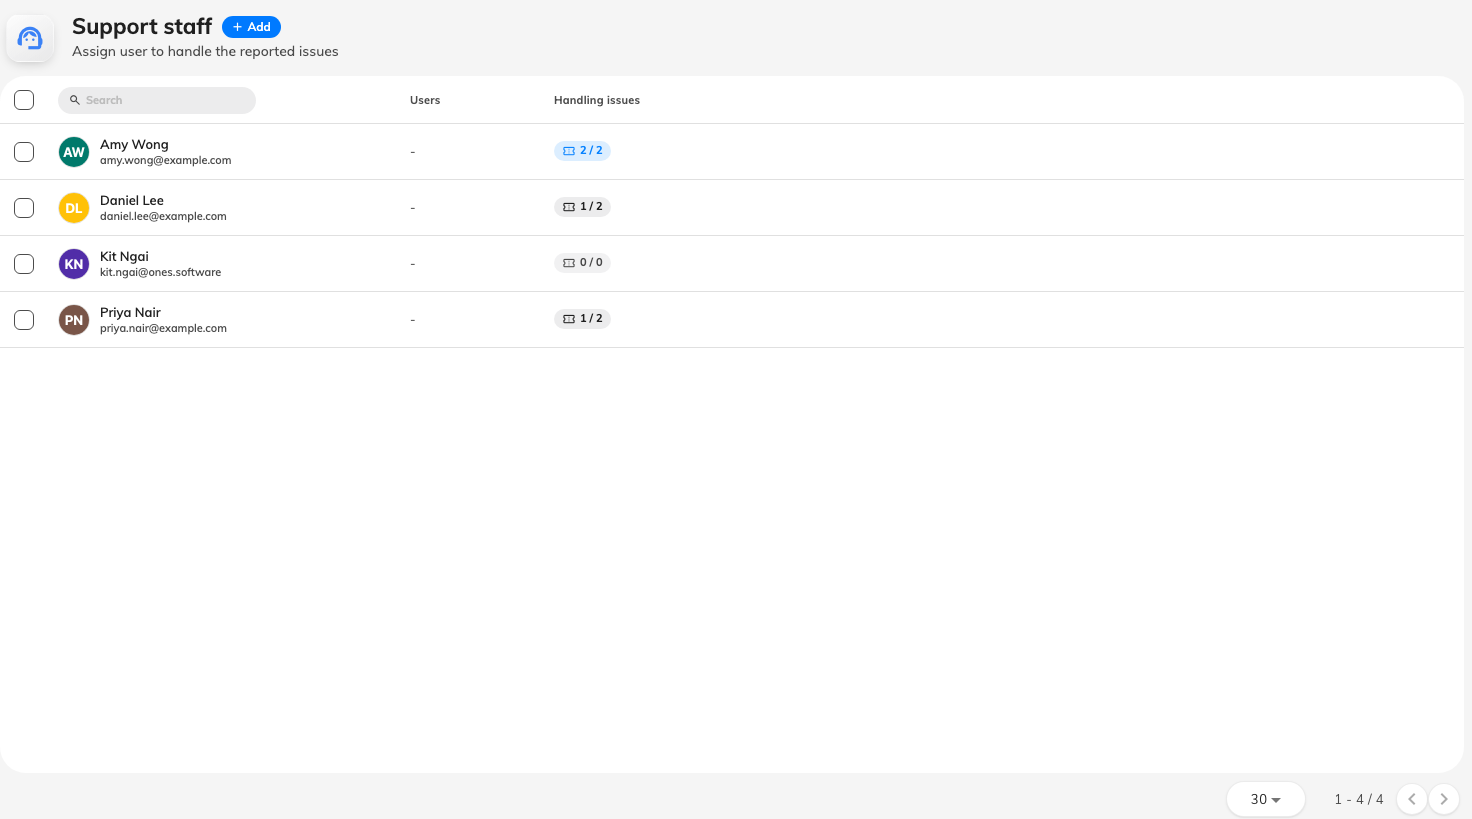Image resolution: width=1472 pixels, height=819 pixels.
Task: Add a new support staff member
Action: coord(251,27)
